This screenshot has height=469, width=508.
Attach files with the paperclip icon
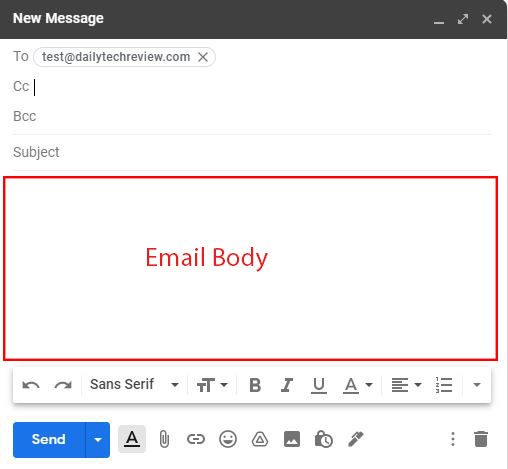point(164,439)
